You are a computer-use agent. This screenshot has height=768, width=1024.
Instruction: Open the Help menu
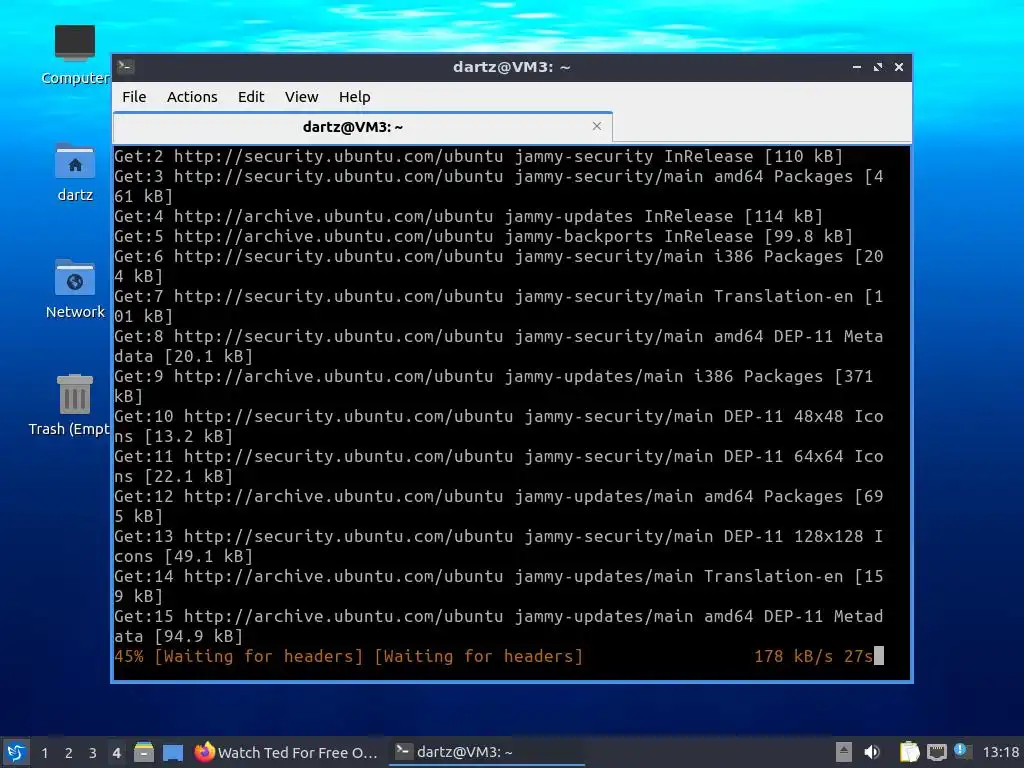click(x=355, y=97)
